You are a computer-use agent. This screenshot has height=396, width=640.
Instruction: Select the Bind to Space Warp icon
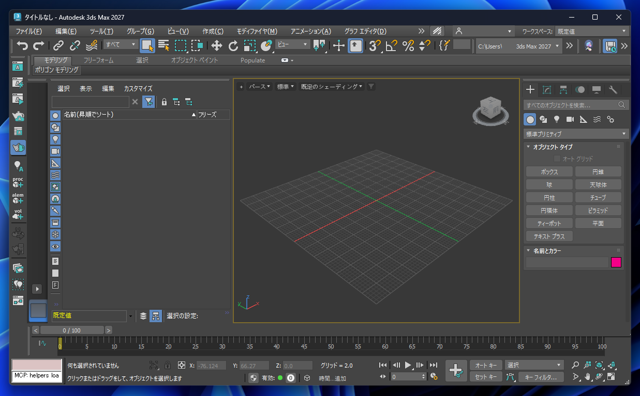tap(91, 45)
